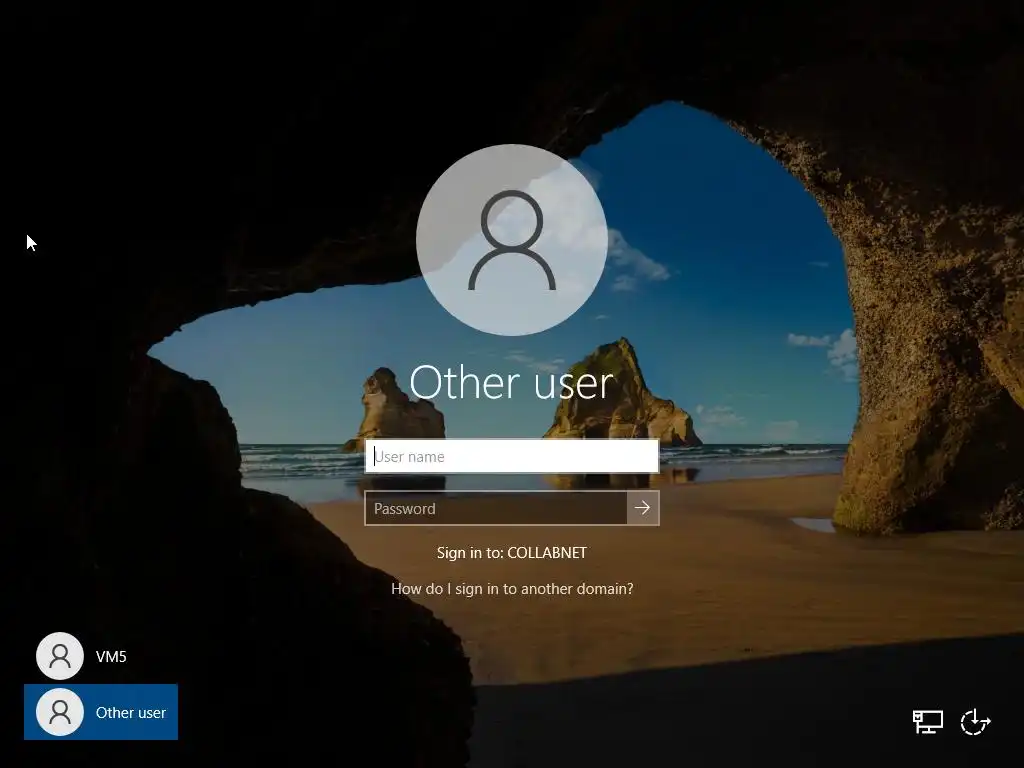The width and height of the screenshot is (1024, 768).
Task: Open the Ease of Access icon
Action: pos(976,722)
